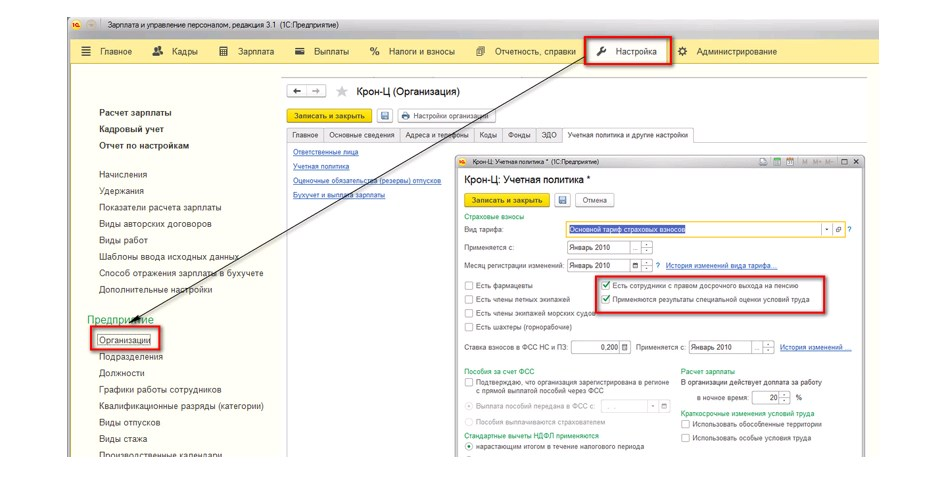Add Крон-Ц organization to favorites star
Viewport: 929px width, 501px height.
click(x=341, y=92)
